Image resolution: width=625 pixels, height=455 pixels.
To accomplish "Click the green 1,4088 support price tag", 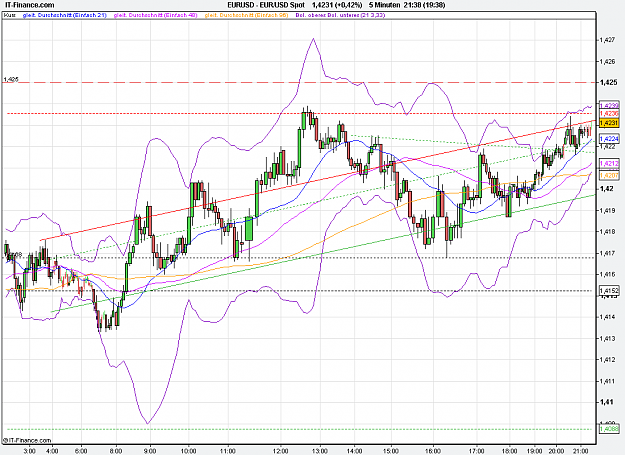I will [609, 429].
